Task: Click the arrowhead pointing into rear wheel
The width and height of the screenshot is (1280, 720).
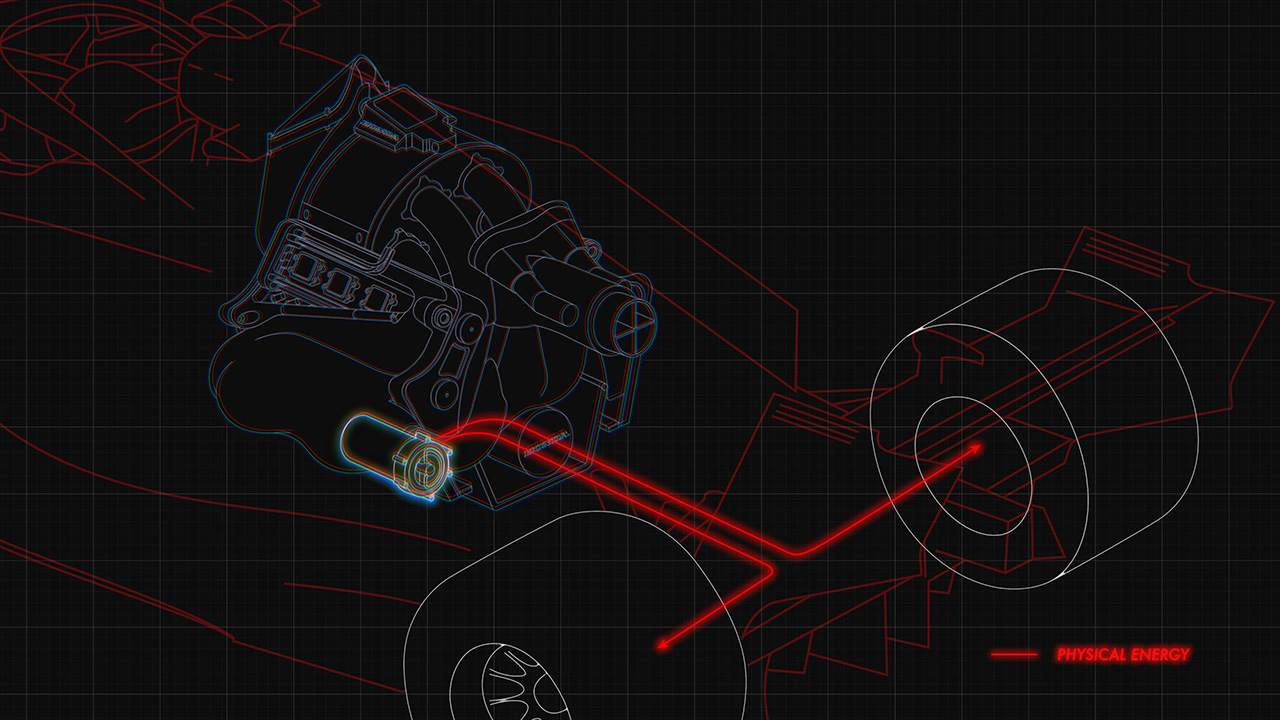Action: (974, 449)
